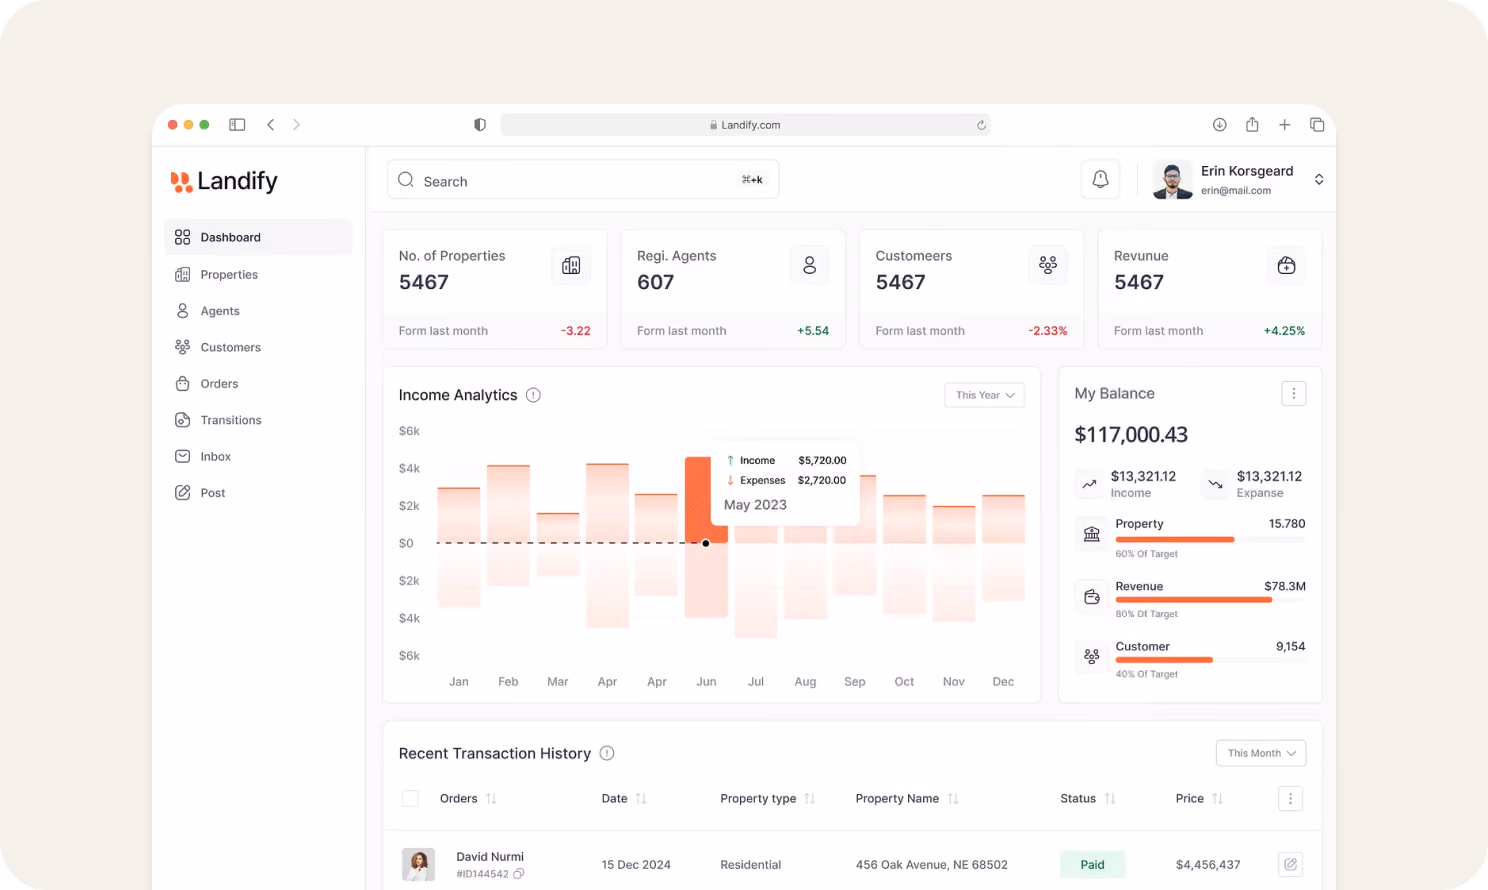Click the 456 Oak Avenue property name
This screenshot has width=1488, height=890.
tap(932, 865)
